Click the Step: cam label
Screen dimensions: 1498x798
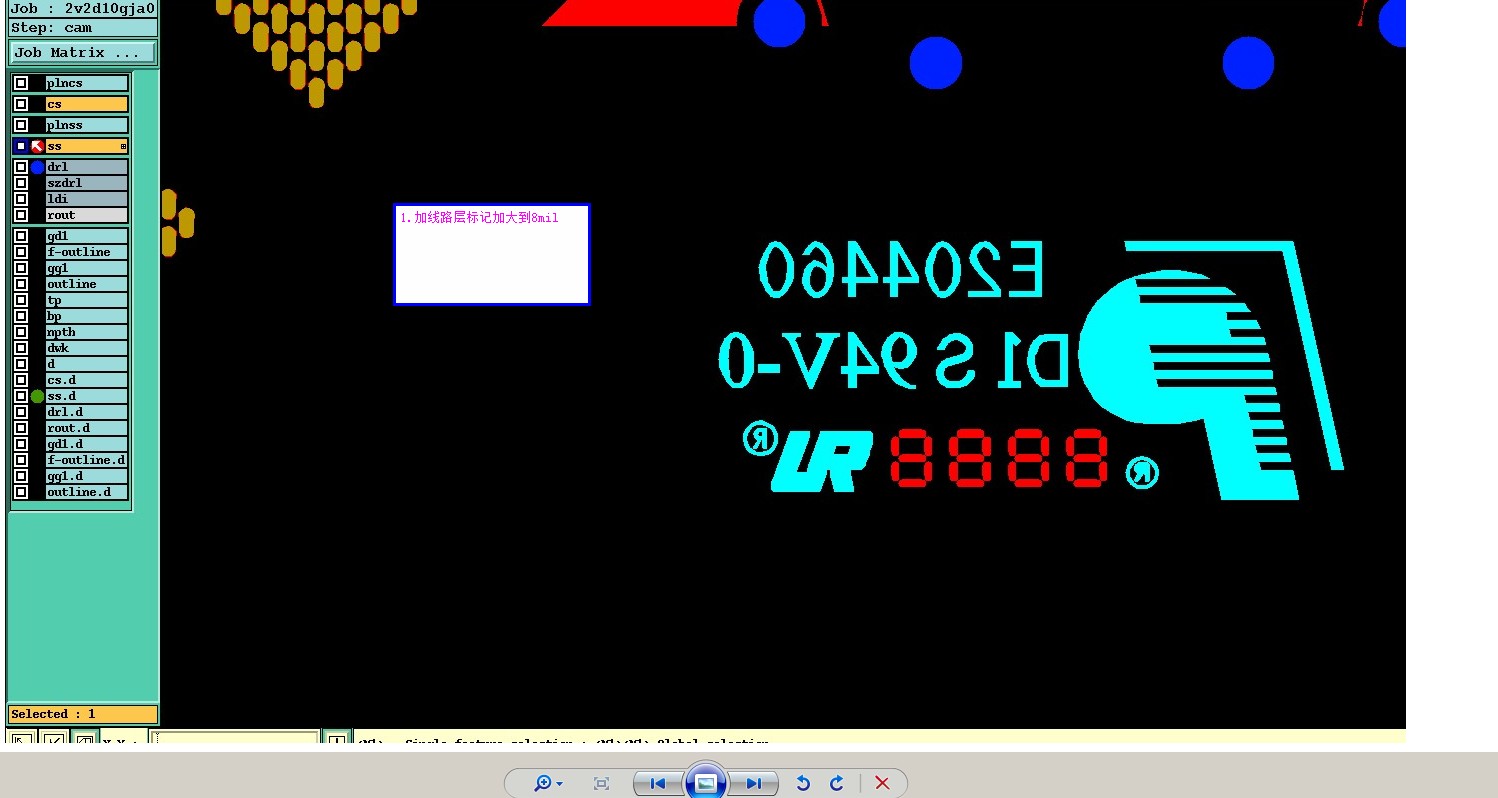click(83, 28)
